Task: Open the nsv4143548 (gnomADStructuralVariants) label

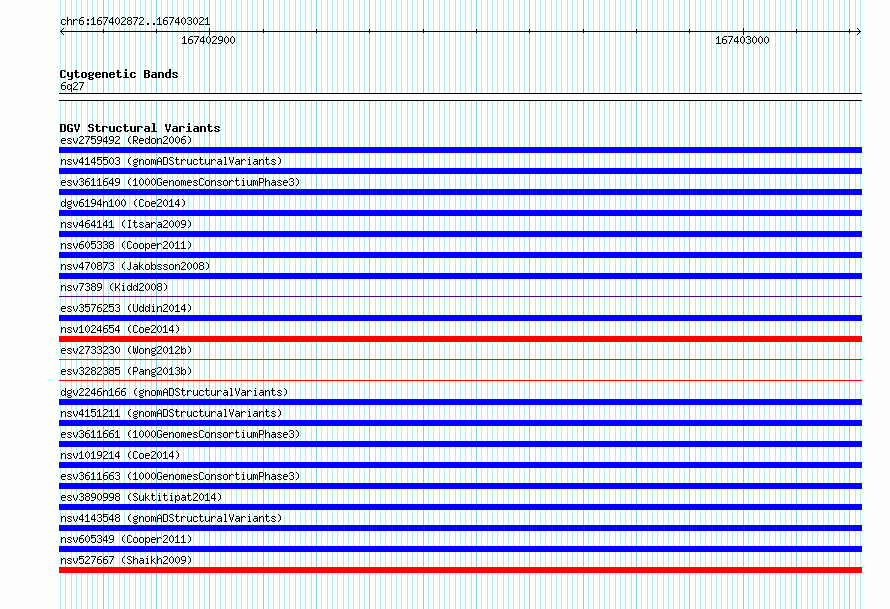Action: pos(171,518)
